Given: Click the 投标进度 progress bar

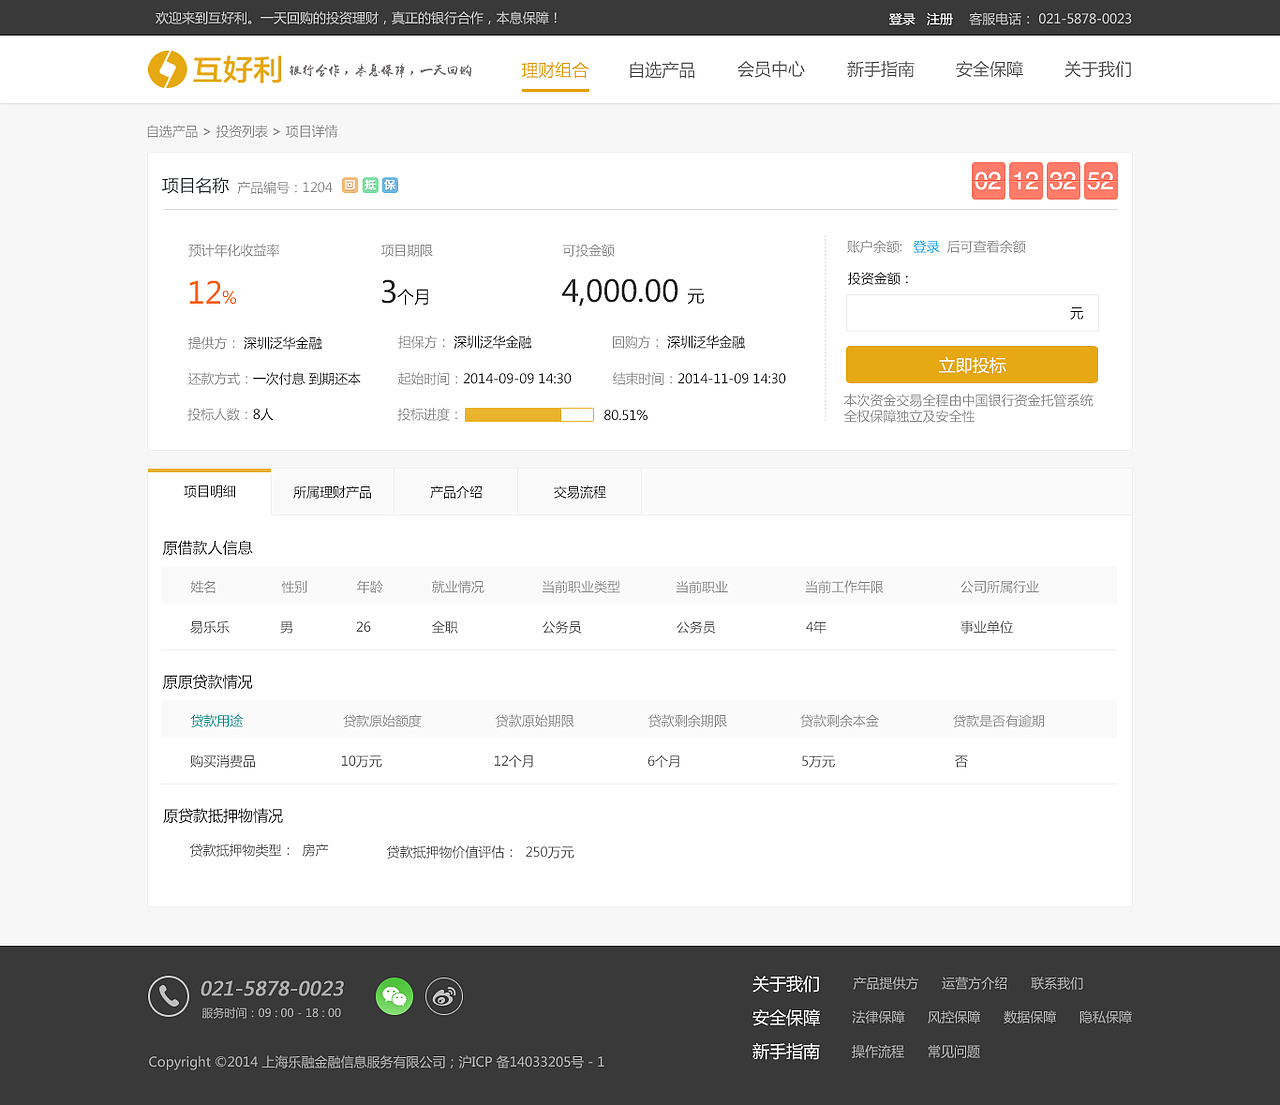Looking at the screenshot, I should click(529, 414).
